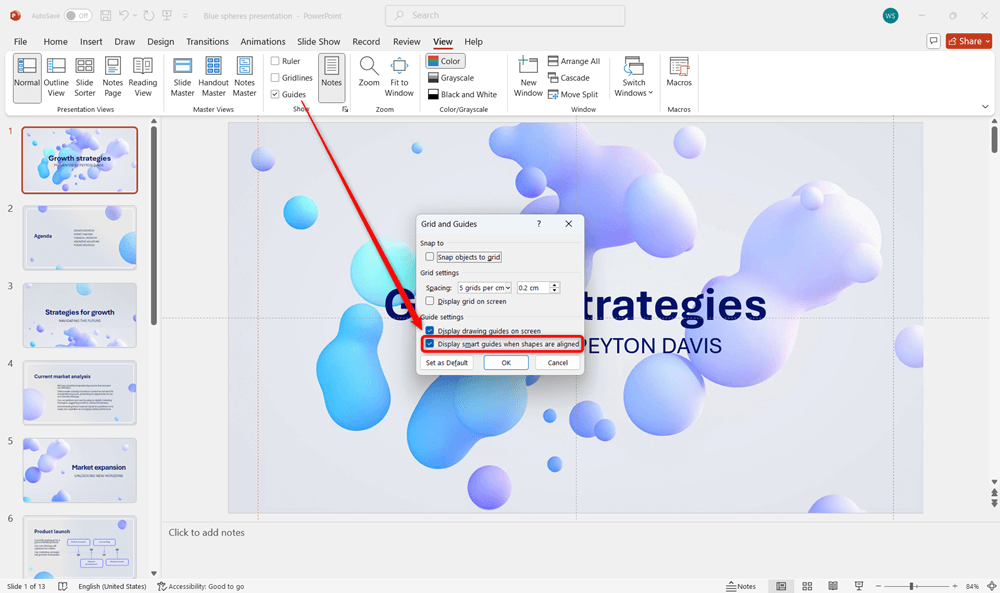Click Set as Default in the dialog
This screenshot has width=1000, height=593.
446,362
